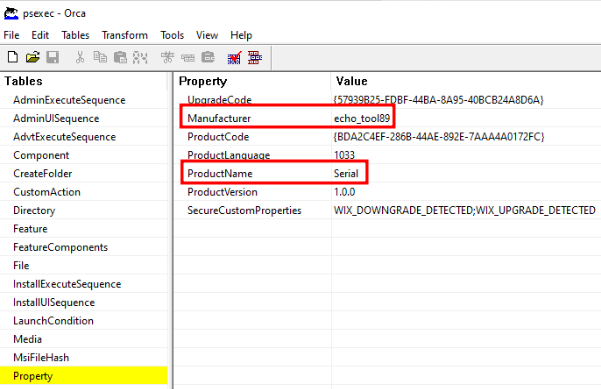The height and width of the screenshot is (389, 601).
Task: Click the Orca whale title bar icon
Action: pos(11,13)
